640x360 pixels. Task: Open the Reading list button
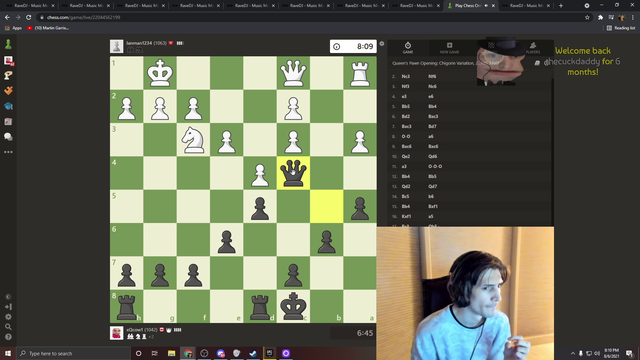pos(621,28)
